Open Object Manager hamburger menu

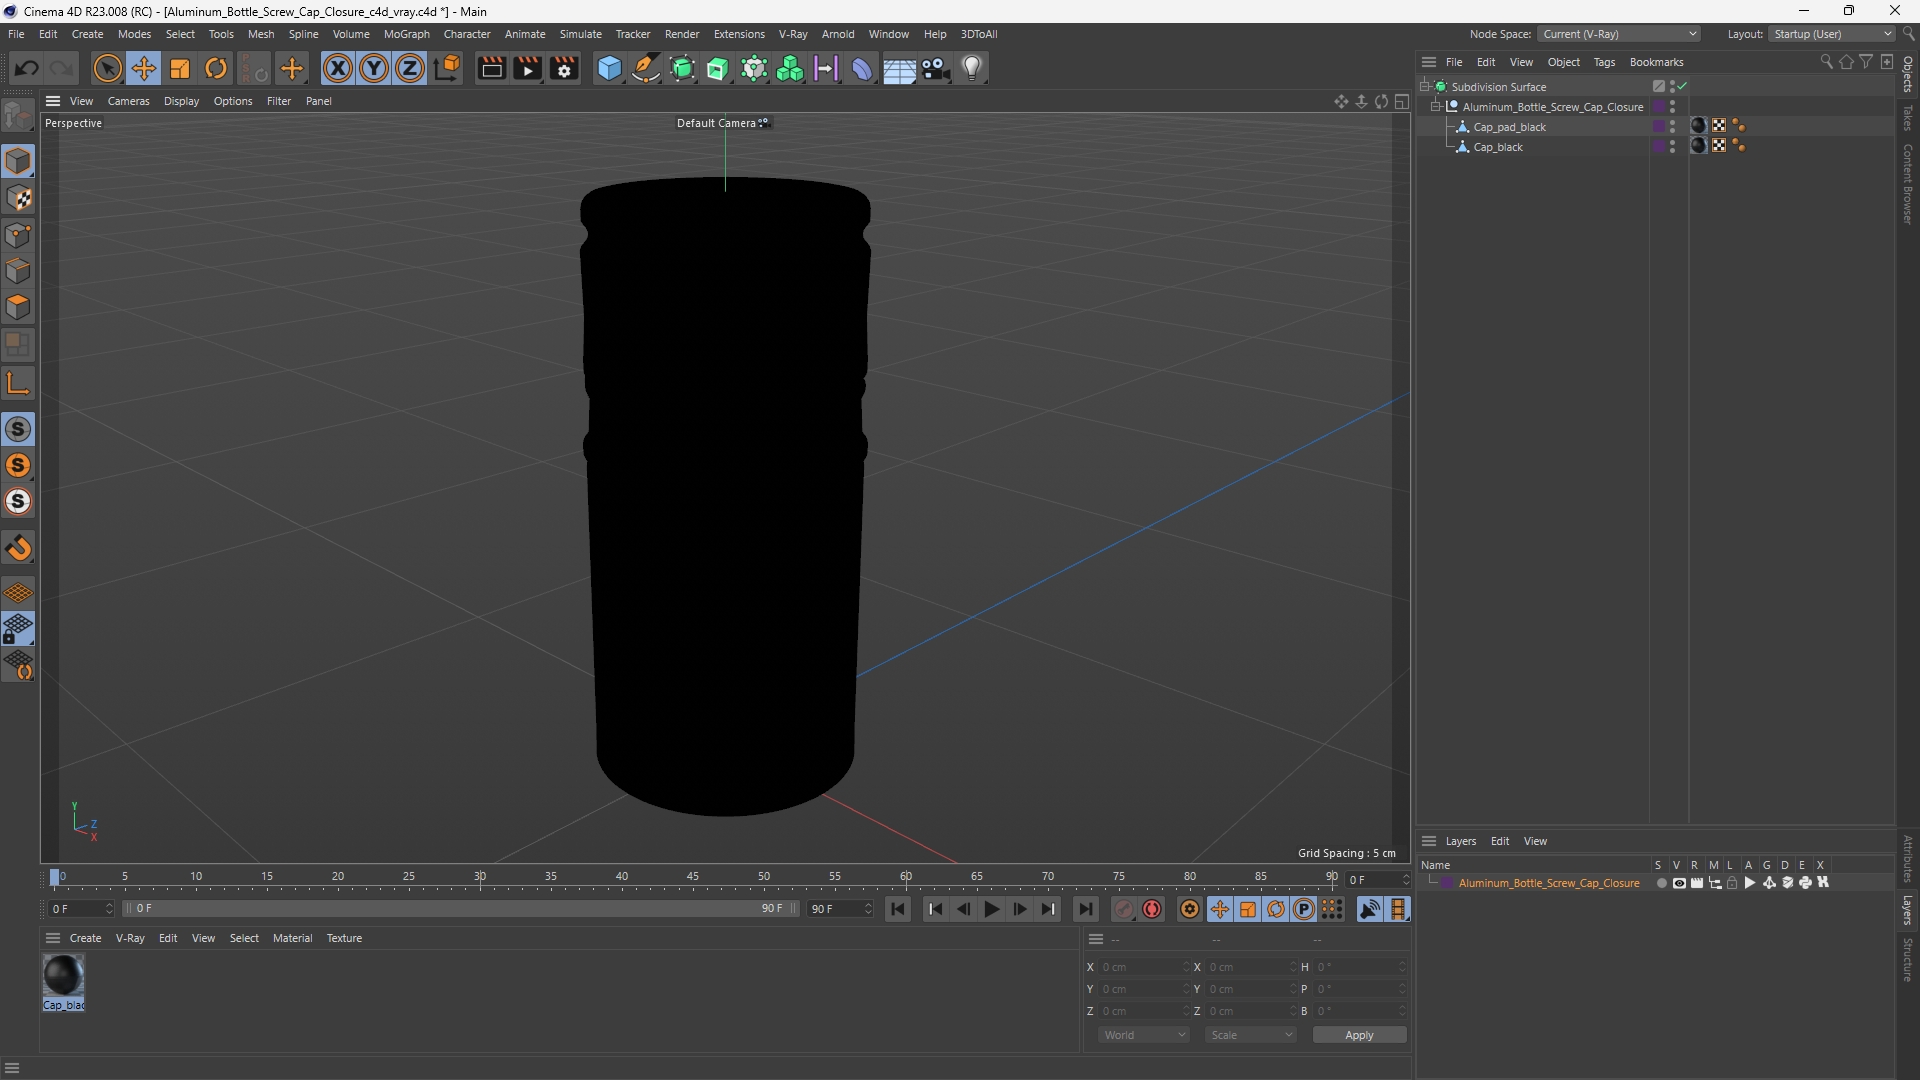point(1429,62)
